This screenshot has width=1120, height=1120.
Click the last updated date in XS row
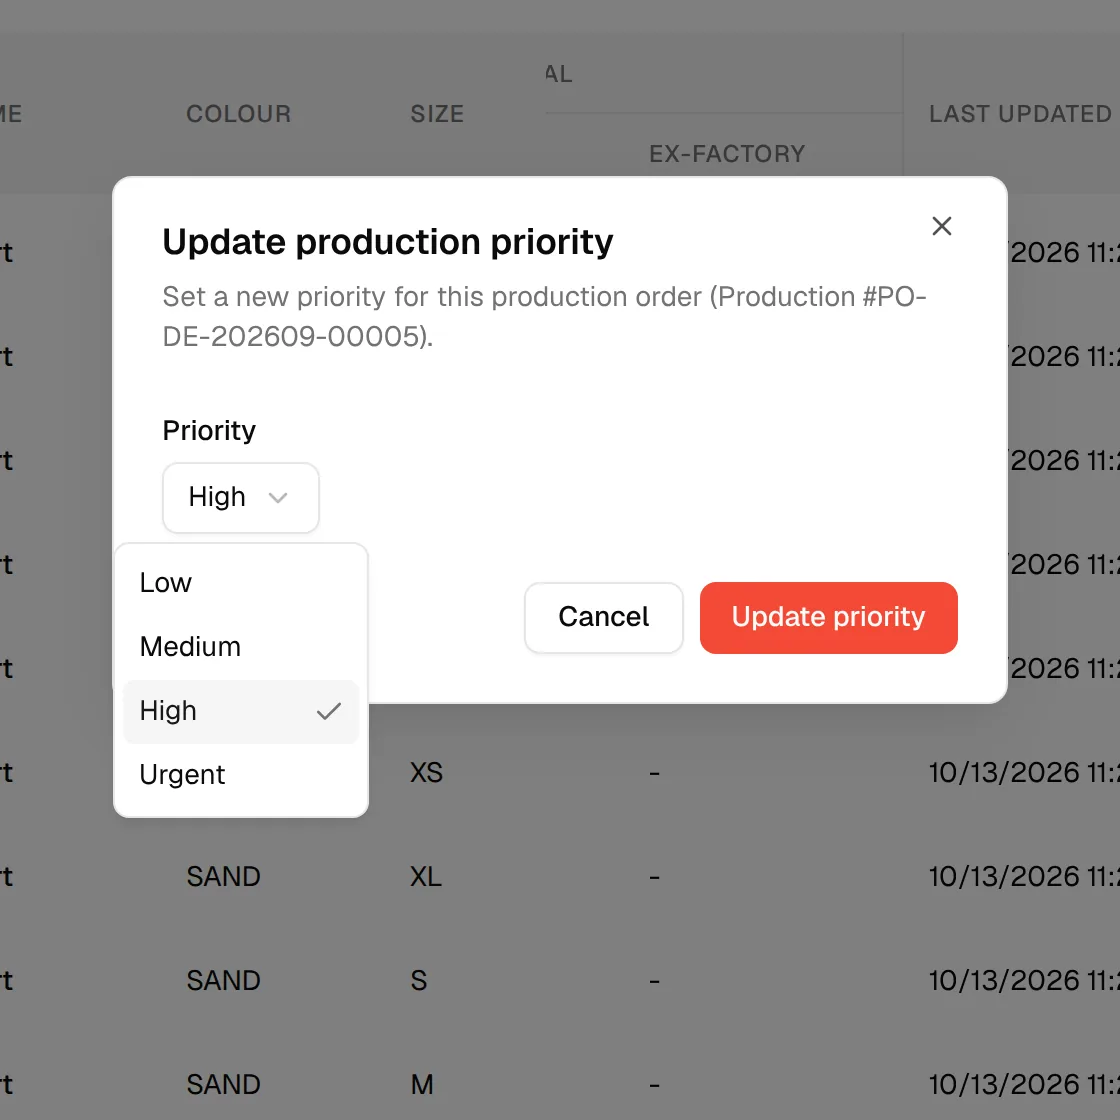pyautogui.click(x=1024, y=773)
